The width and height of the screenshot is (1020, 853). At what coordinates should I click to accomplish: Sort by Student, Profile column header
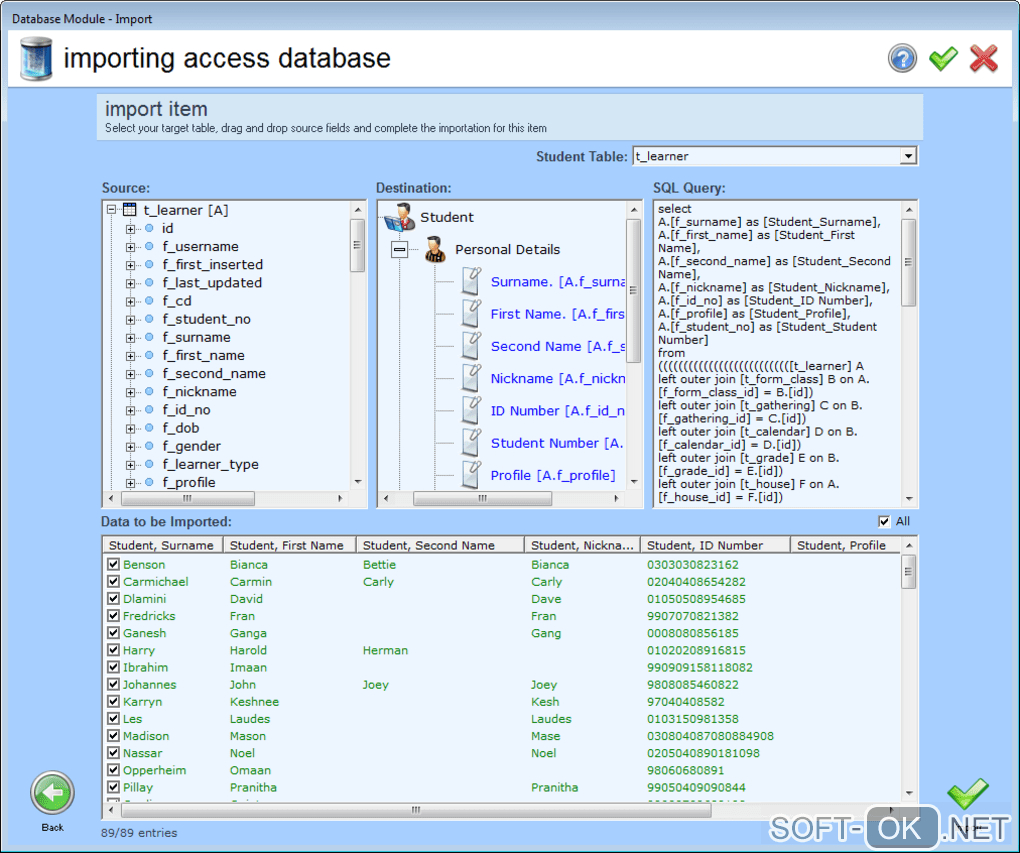point(845,545)
